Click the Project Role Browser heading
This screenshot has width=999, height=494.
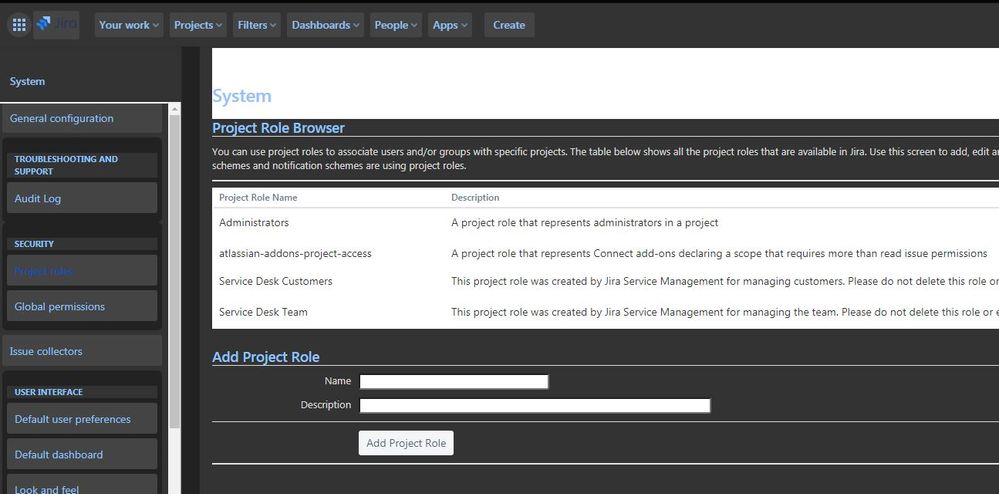coord(278,128)
